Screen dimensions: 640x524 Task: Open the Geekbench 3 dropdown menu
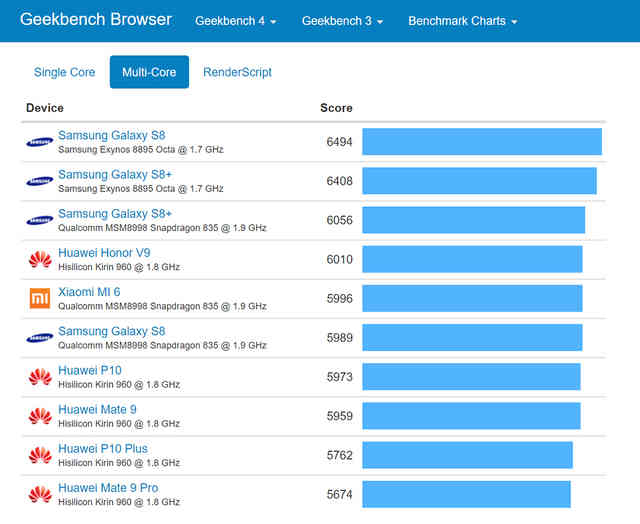coord(342,21)
